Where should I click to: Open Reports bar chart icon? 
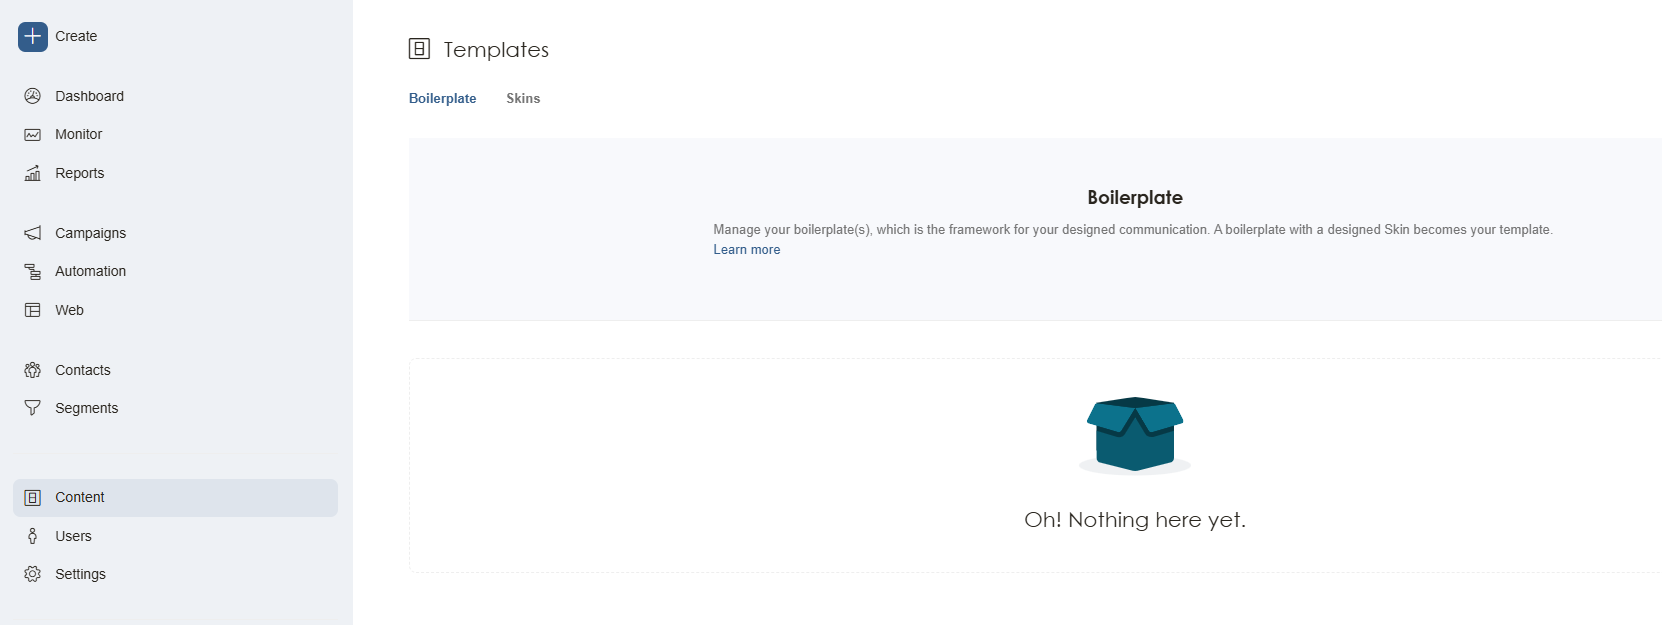(x=33, y=173)
